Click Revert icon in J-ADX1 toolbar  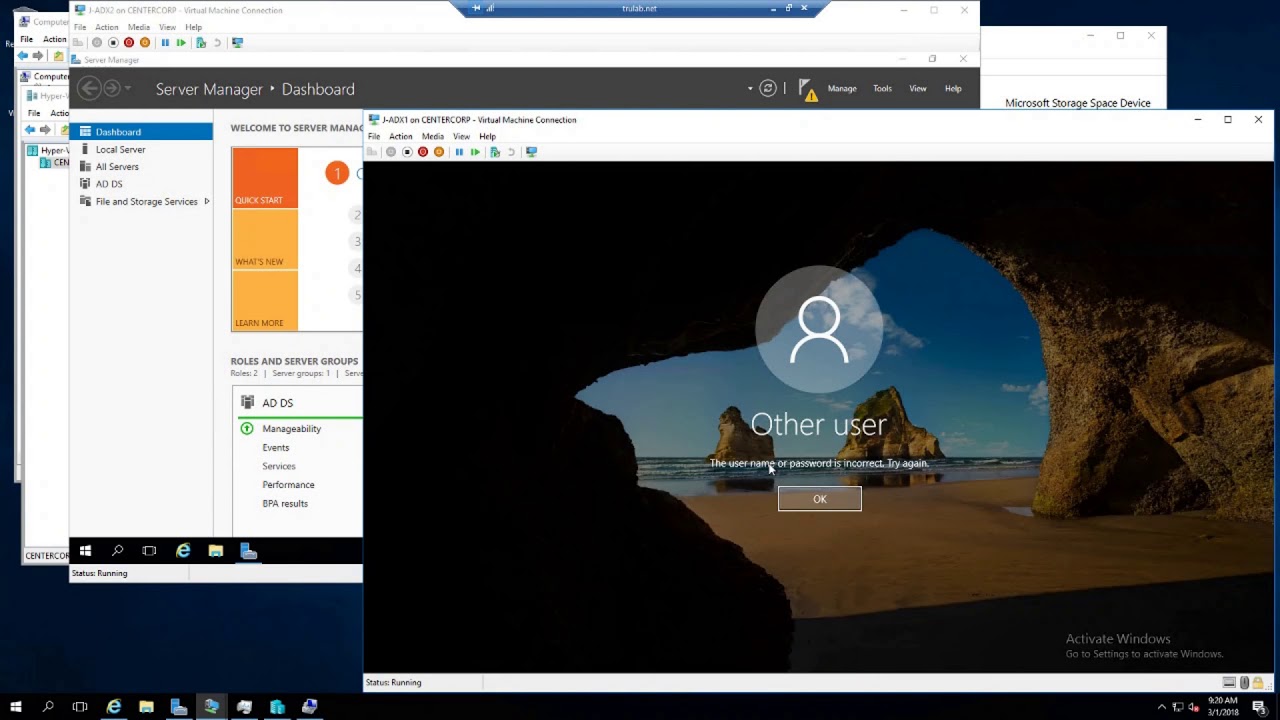511,152
